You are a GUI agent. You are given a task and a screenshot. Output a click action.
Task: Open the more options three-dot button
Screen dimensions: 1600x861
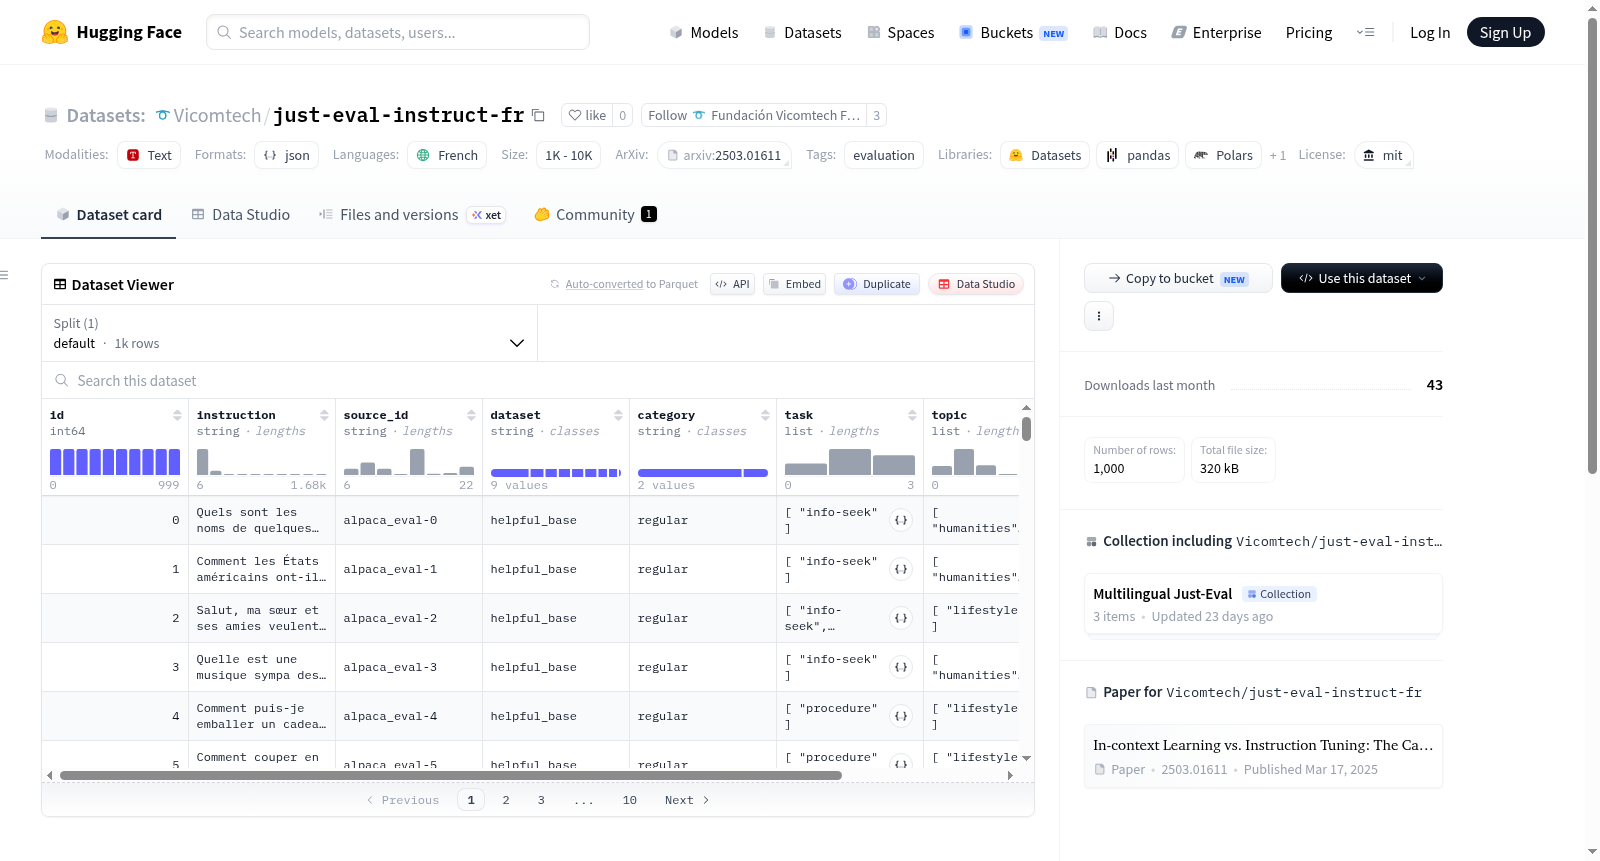[x=1099, y=316]
